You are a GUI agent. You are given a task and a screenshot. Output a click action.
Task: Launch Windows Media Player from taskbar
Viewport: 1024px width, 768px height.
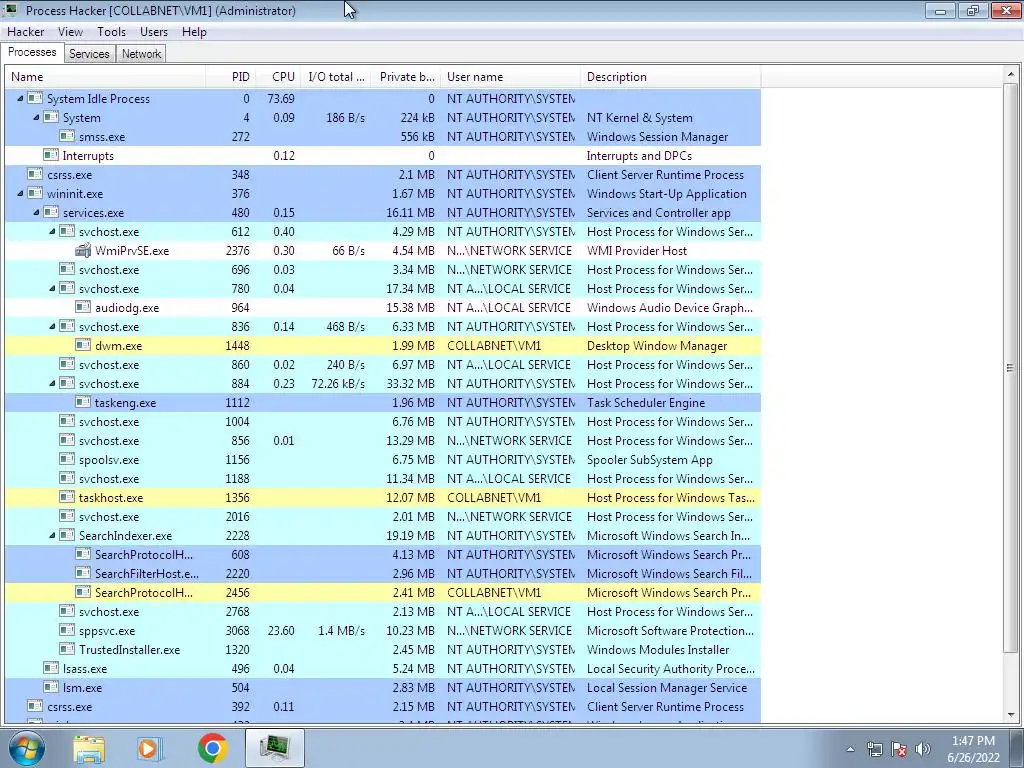pos(149,749)
